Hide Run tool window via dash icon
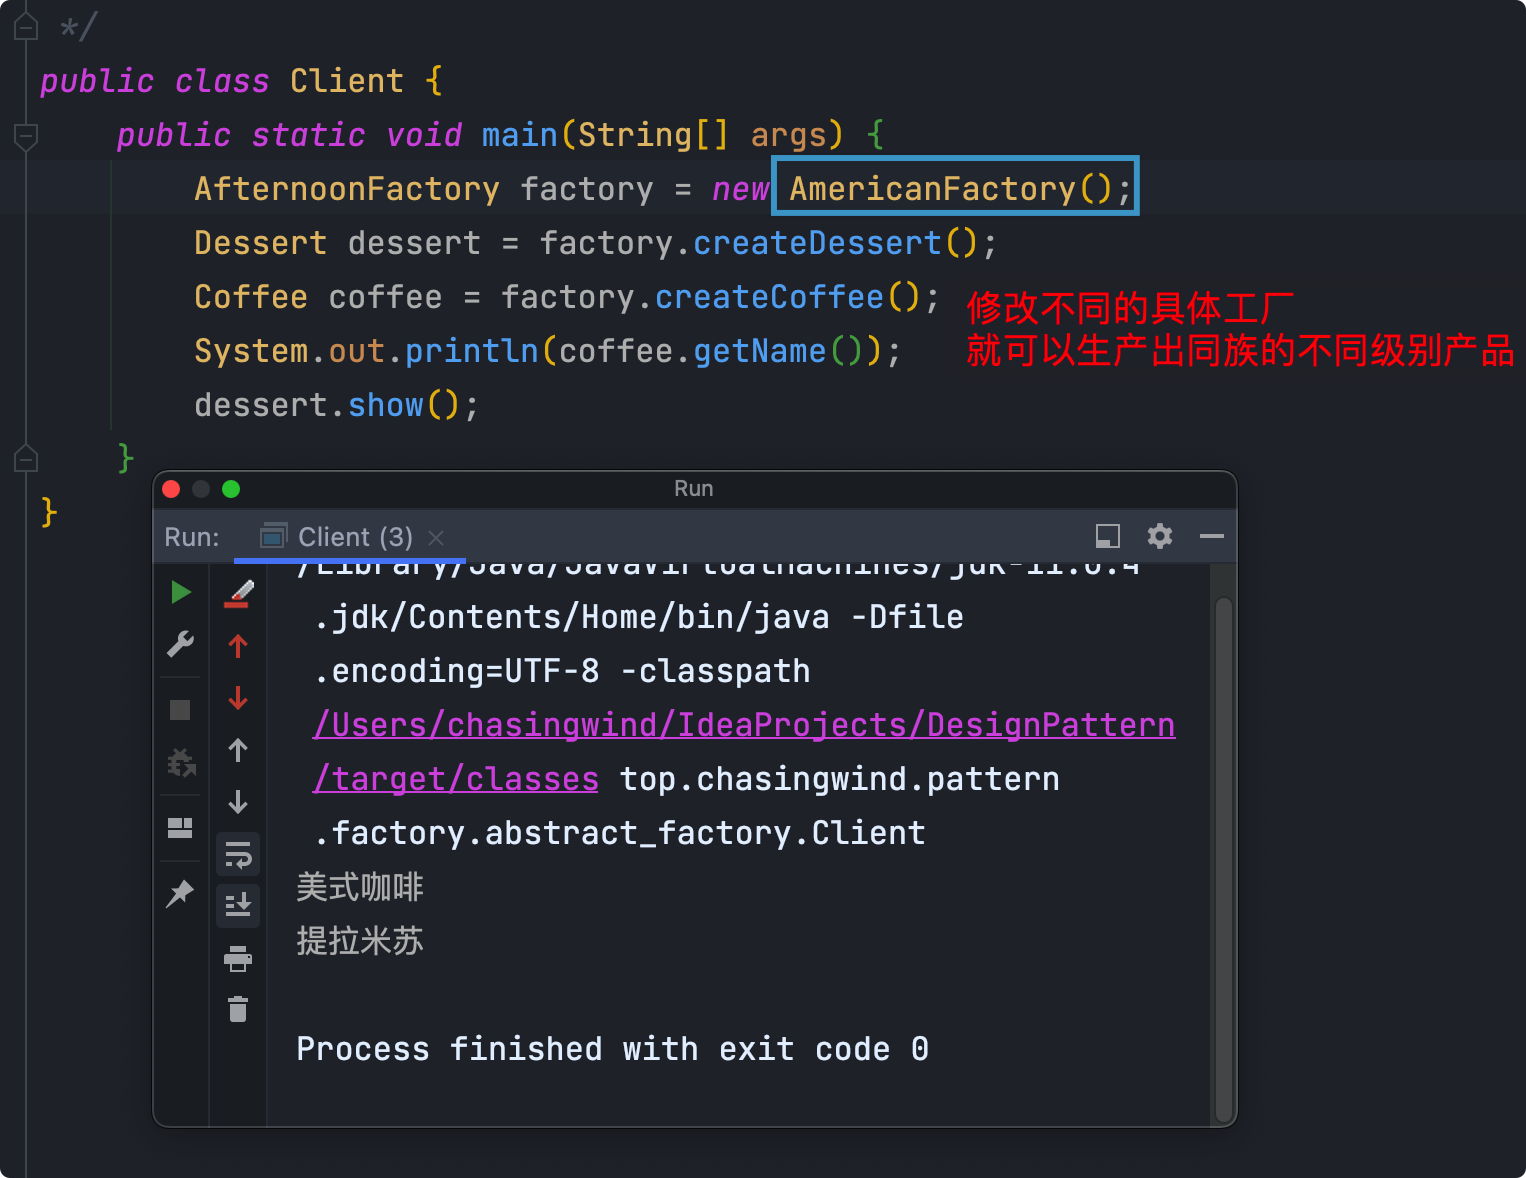 click(x=1212, y=536)
